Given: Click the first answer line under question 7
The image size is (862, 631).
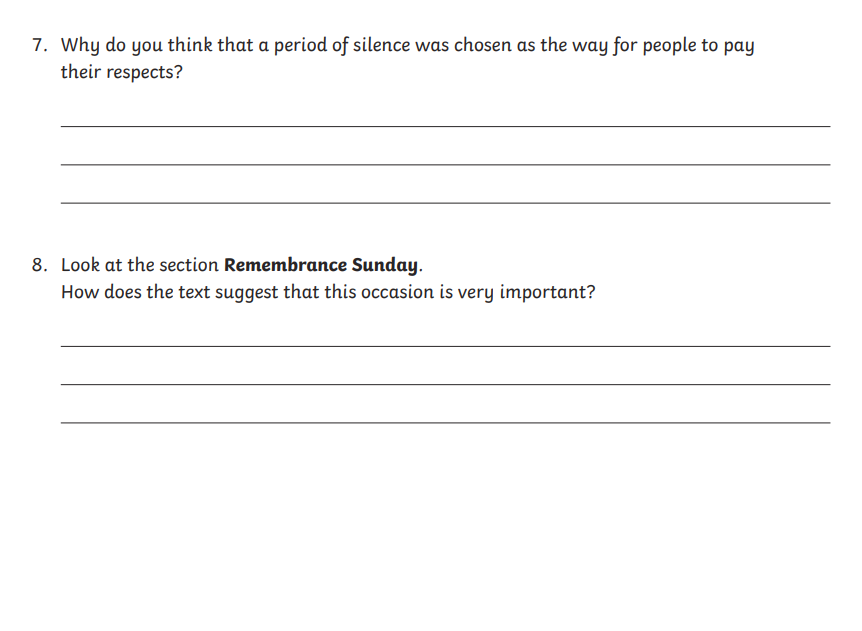Looking at the screenshot, I should tap(445, 126).
